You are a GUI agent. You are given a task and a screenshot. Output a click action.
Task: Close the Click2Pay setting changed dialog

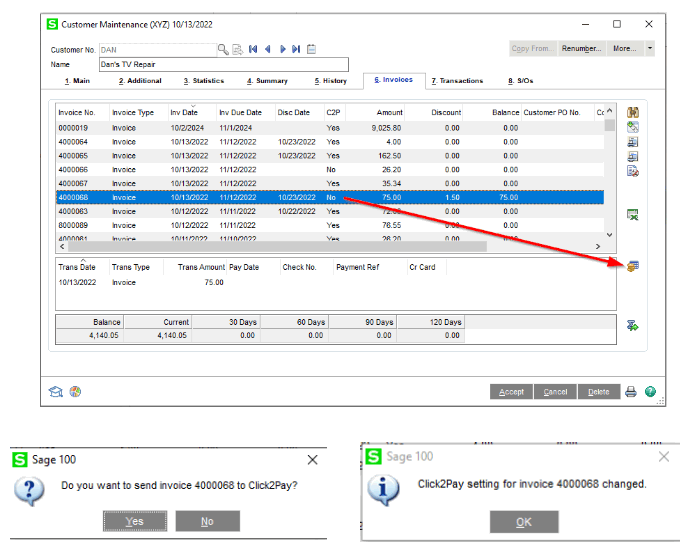(664, 457)
